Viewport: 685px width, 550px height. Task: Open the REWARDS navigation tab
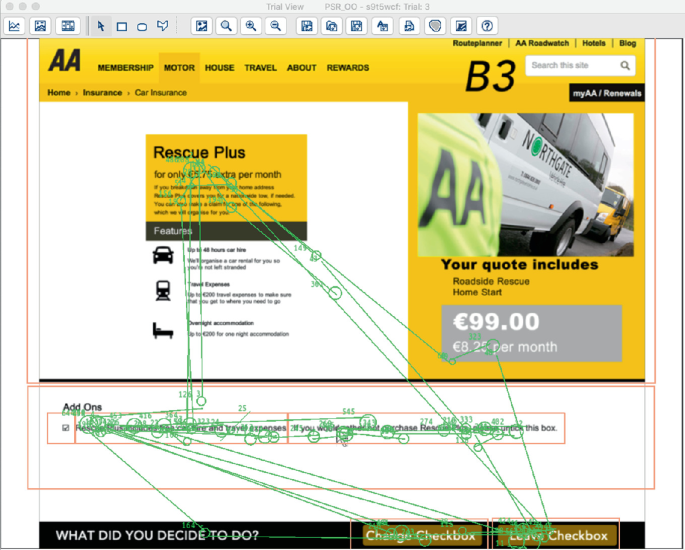click(348, 68)
